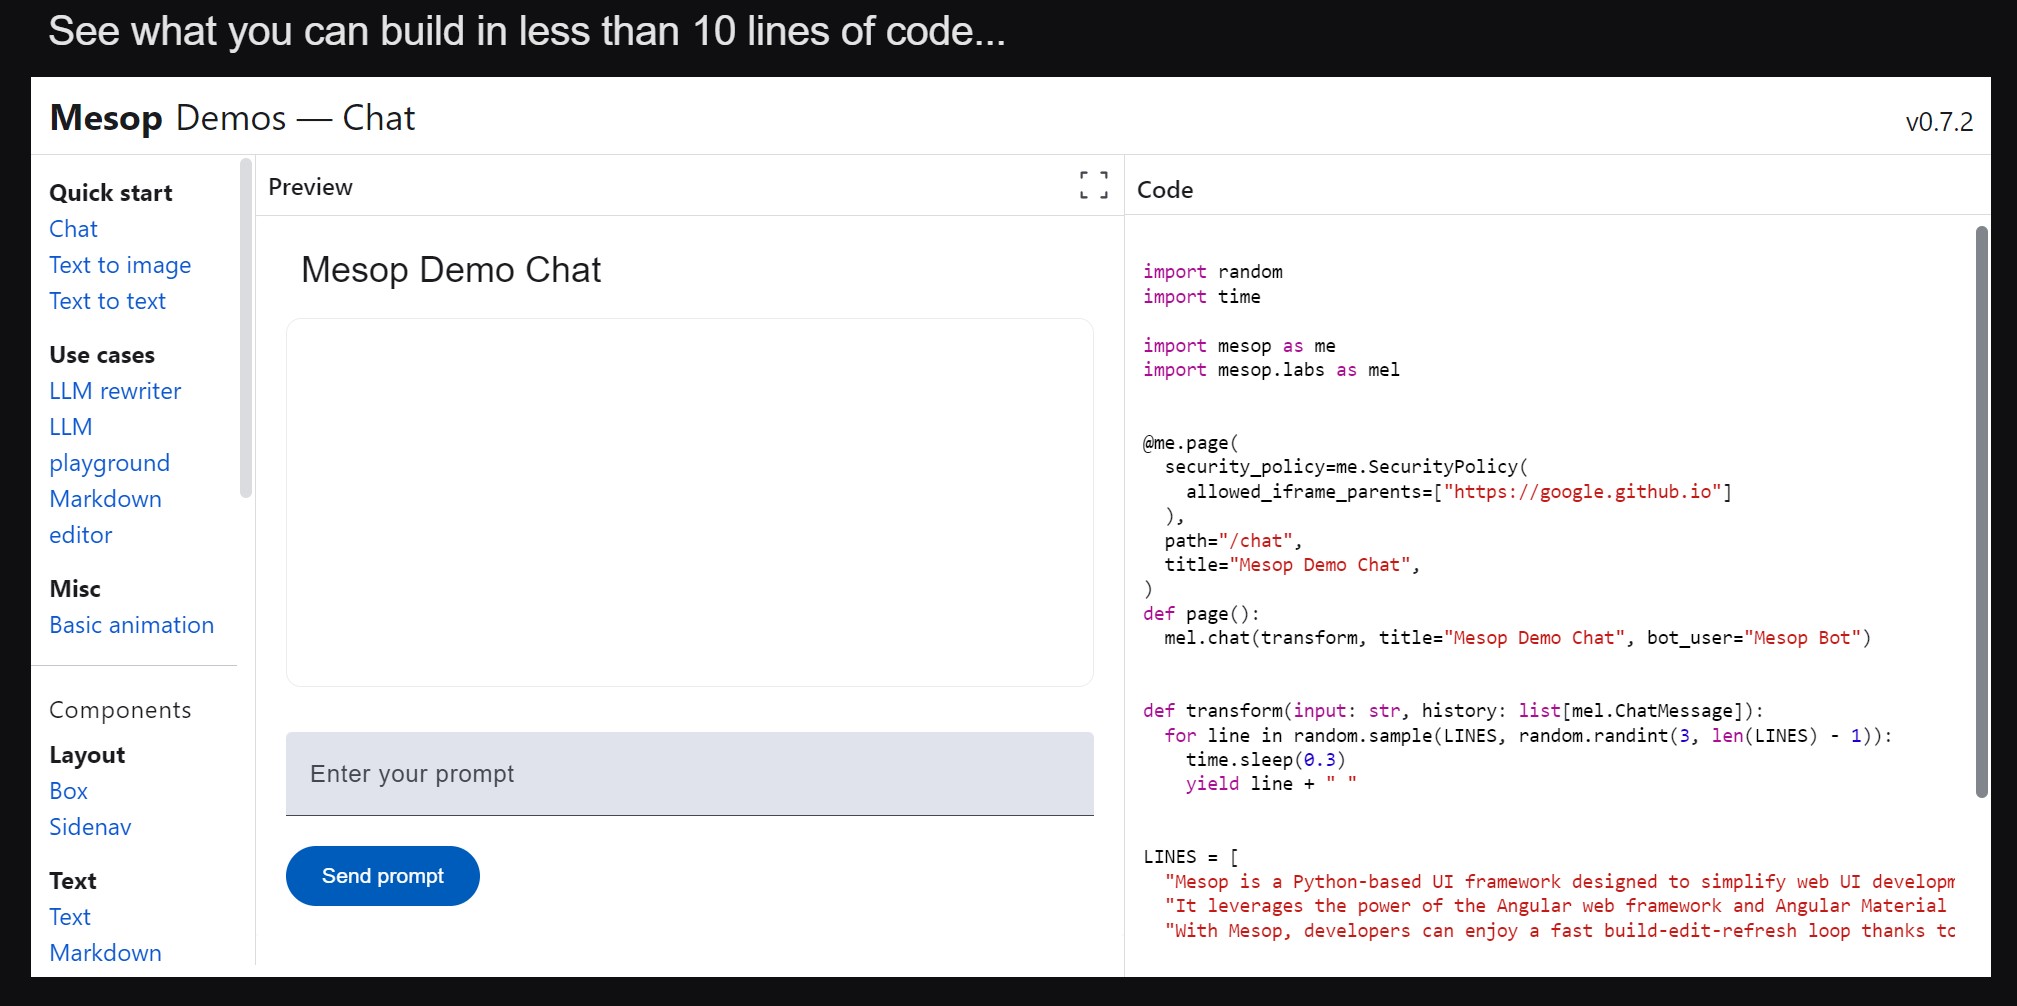Click the 'time.sleep(0.3)' code line

point(1265,760)
